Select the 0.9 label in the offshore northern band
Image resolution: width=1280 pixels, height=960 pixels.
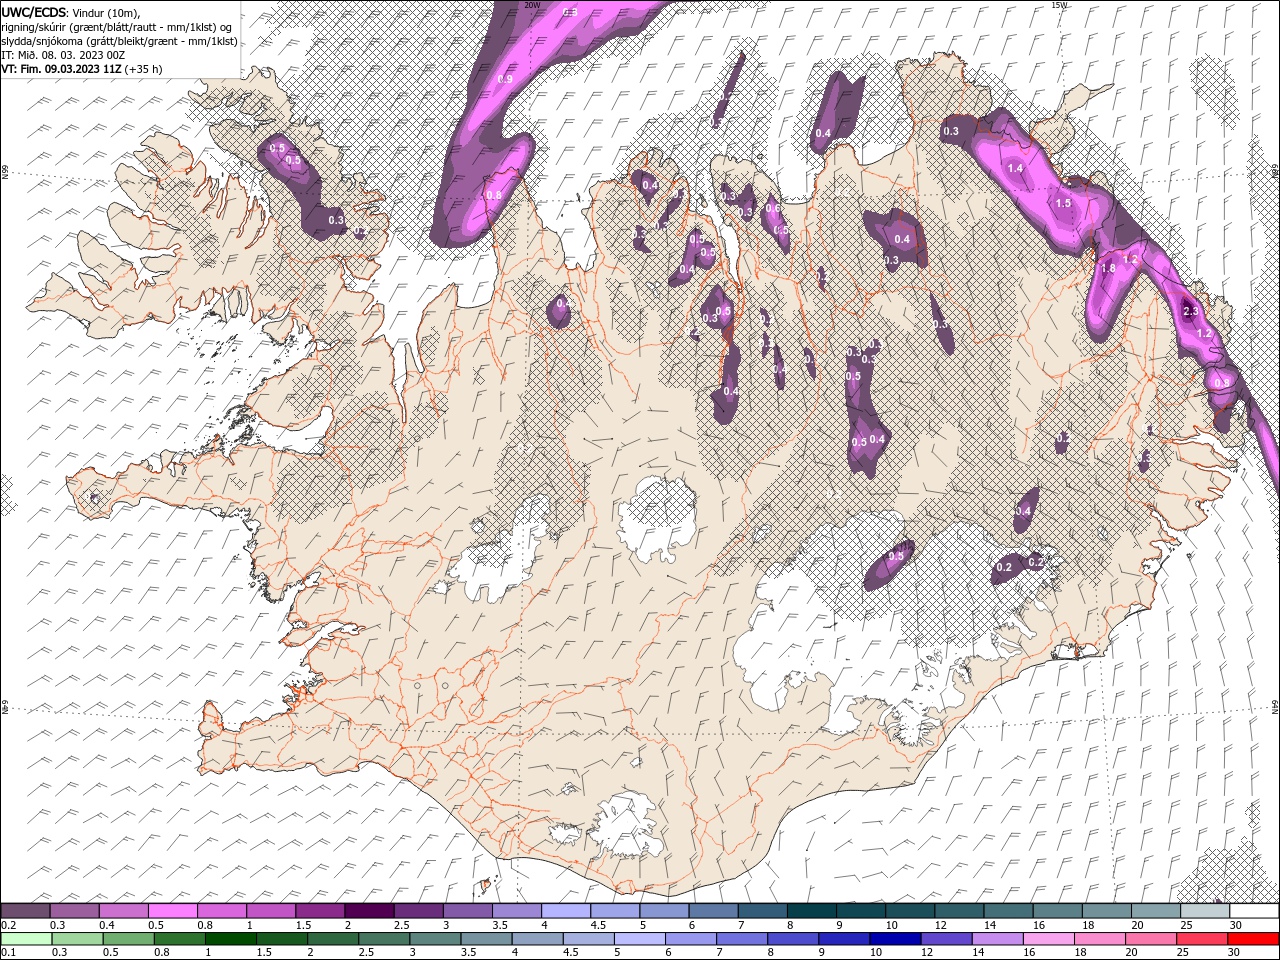pyautogui.click(x=505, y=79)
